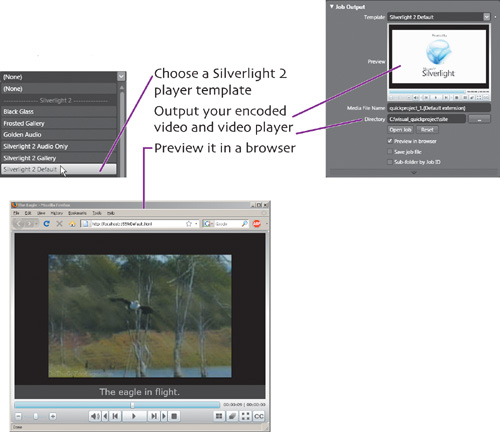
Task: Open the Adblock Plus dropdown arrow
Action: coord(266,224)
